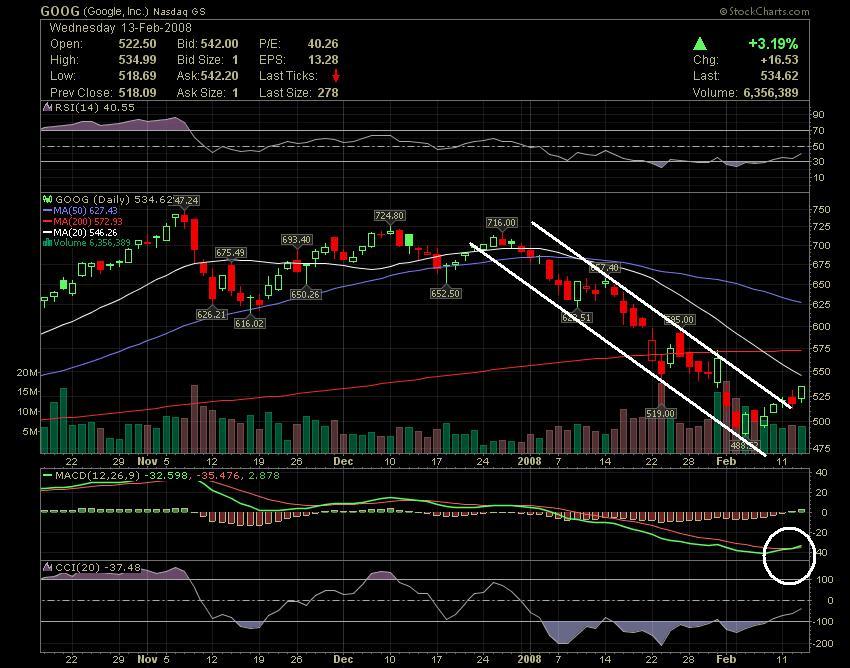Click the last green candlestick for Feb 13
Screen dimensions: 850x668
[802, 393]
